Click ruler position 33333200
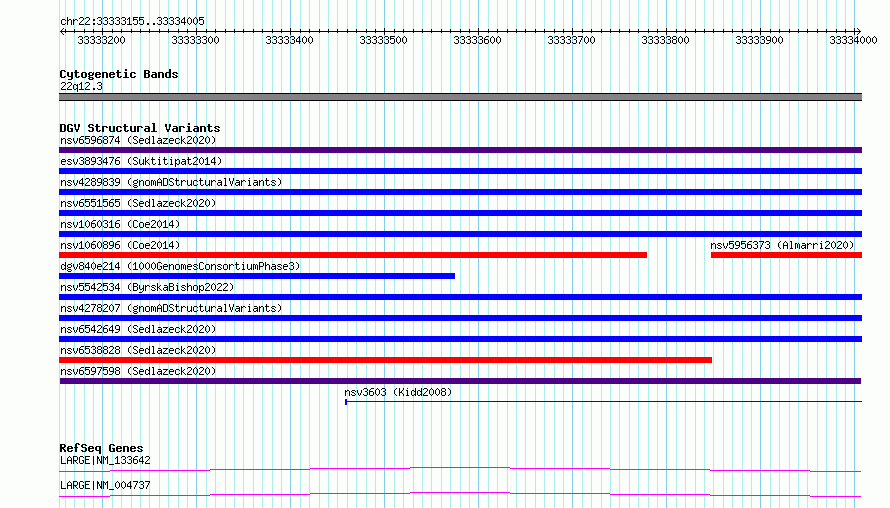 (x=101, y=40)
